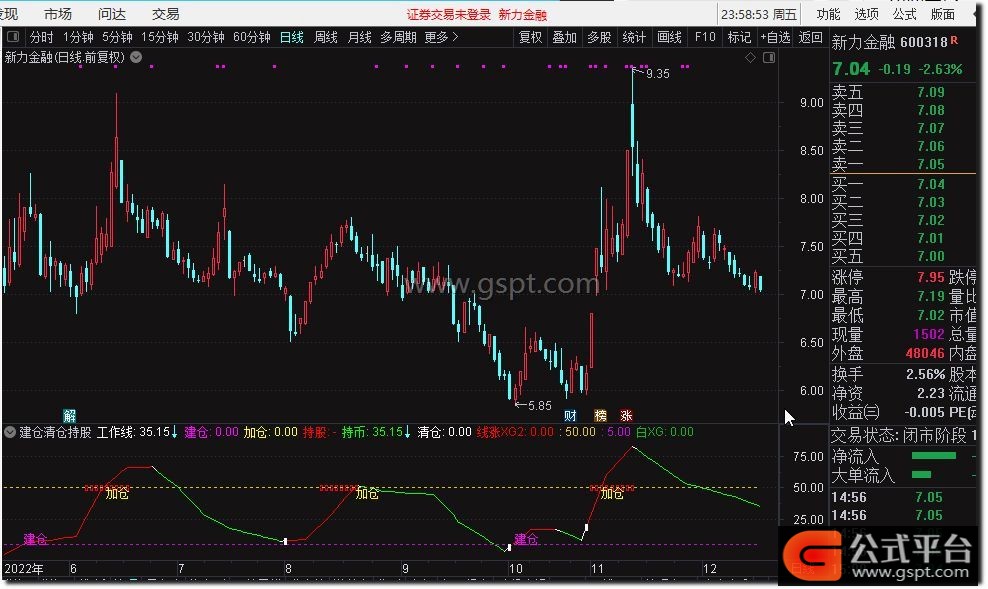Click the 持币: 35.15 indicator value
This screenshot has width=988, height=589.
point(376,432)
